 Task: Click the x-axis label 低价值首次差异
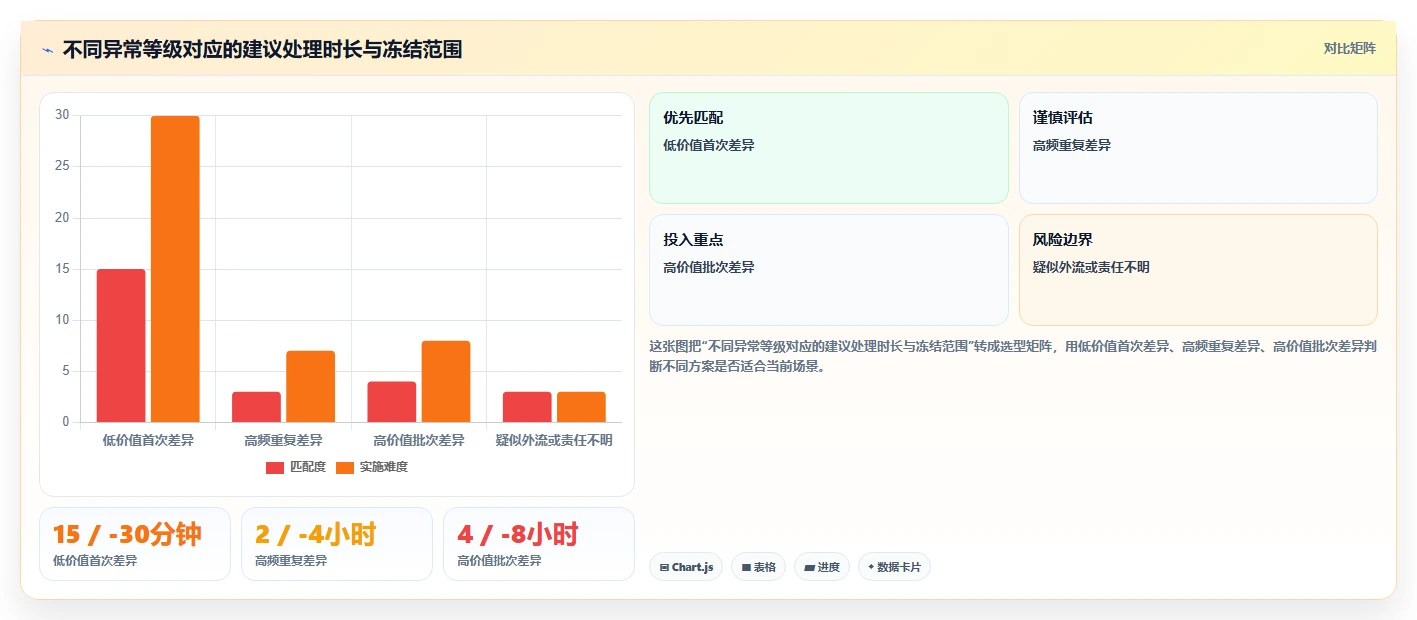148,440
